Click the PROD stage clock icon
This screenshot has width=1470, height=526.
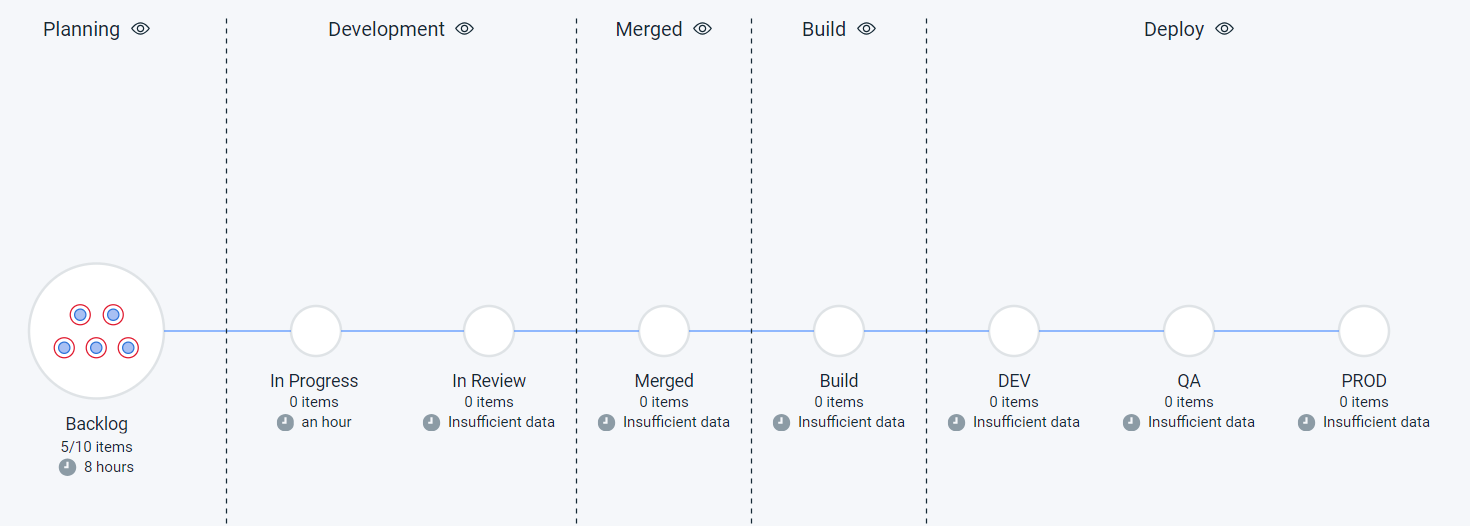[1307, 422]
